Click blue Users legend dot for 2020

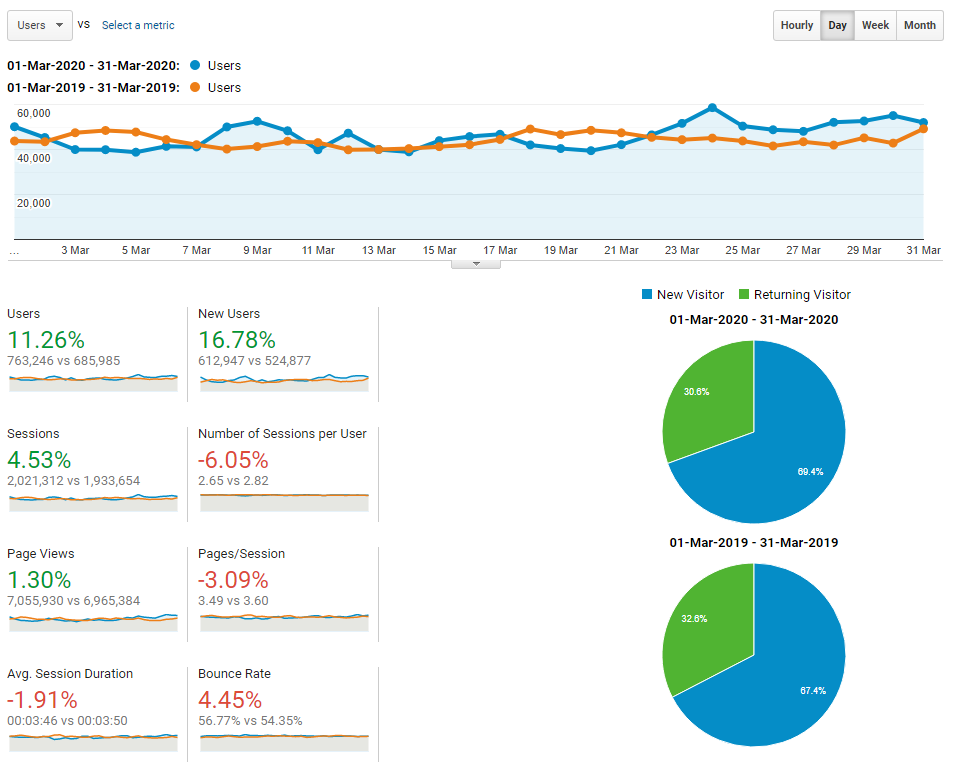click(194, 66)
